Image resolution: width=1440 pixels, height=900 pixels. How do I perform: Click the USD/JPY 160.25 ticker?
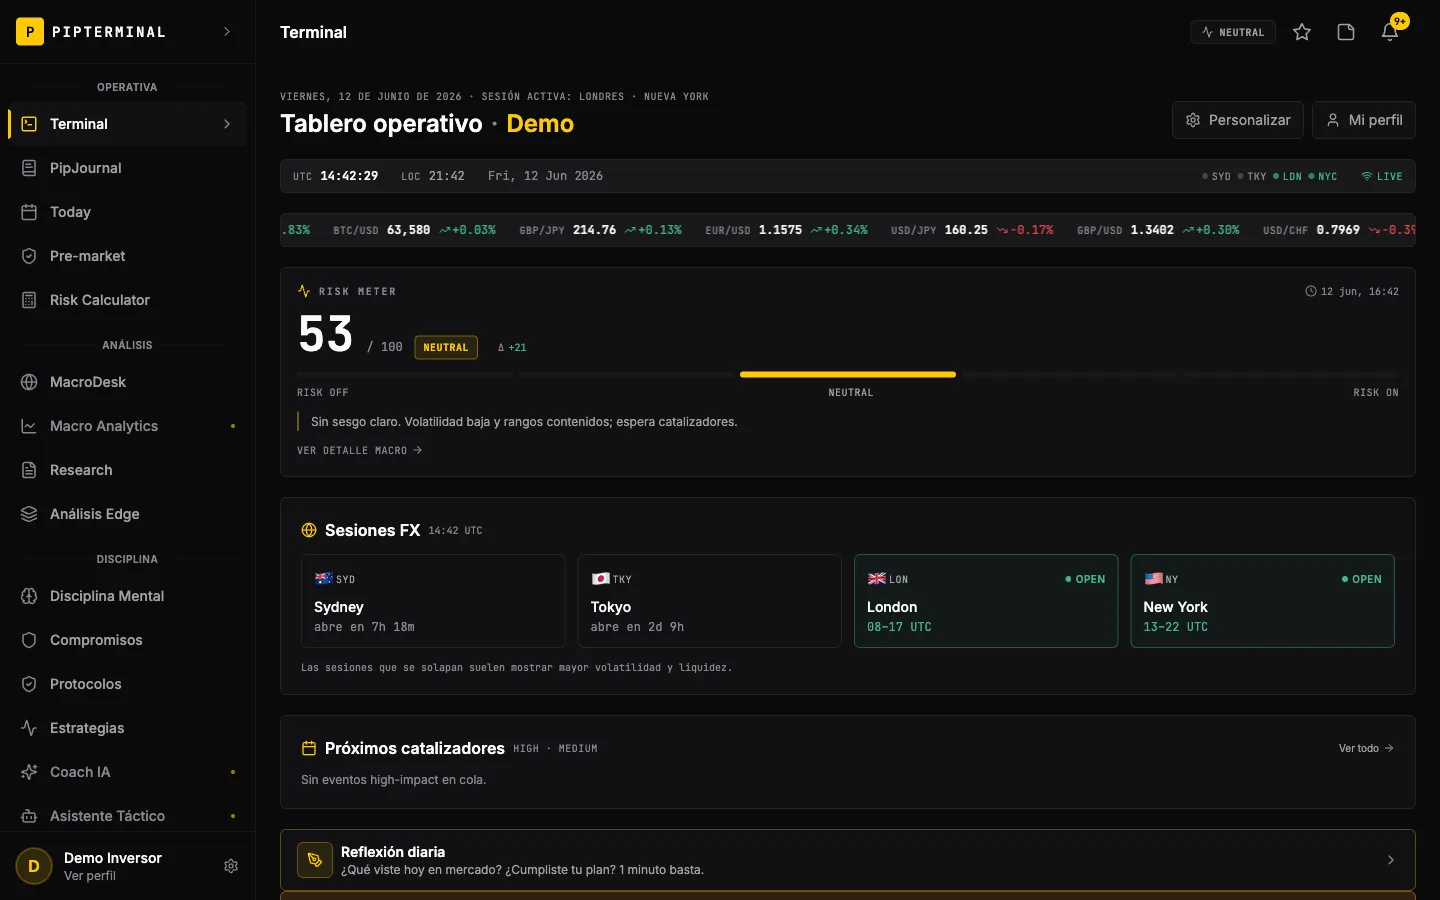coord(972,230)
